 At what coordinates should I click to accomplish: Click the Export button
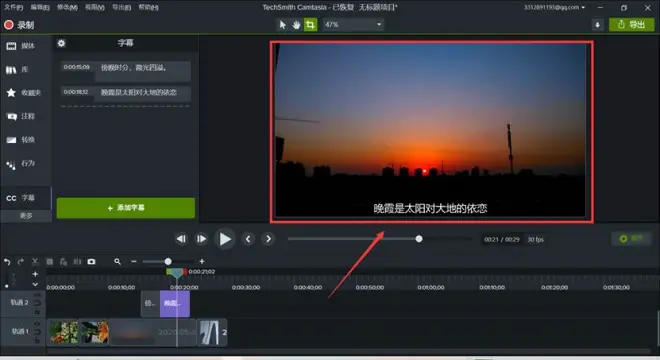(631, 24)
